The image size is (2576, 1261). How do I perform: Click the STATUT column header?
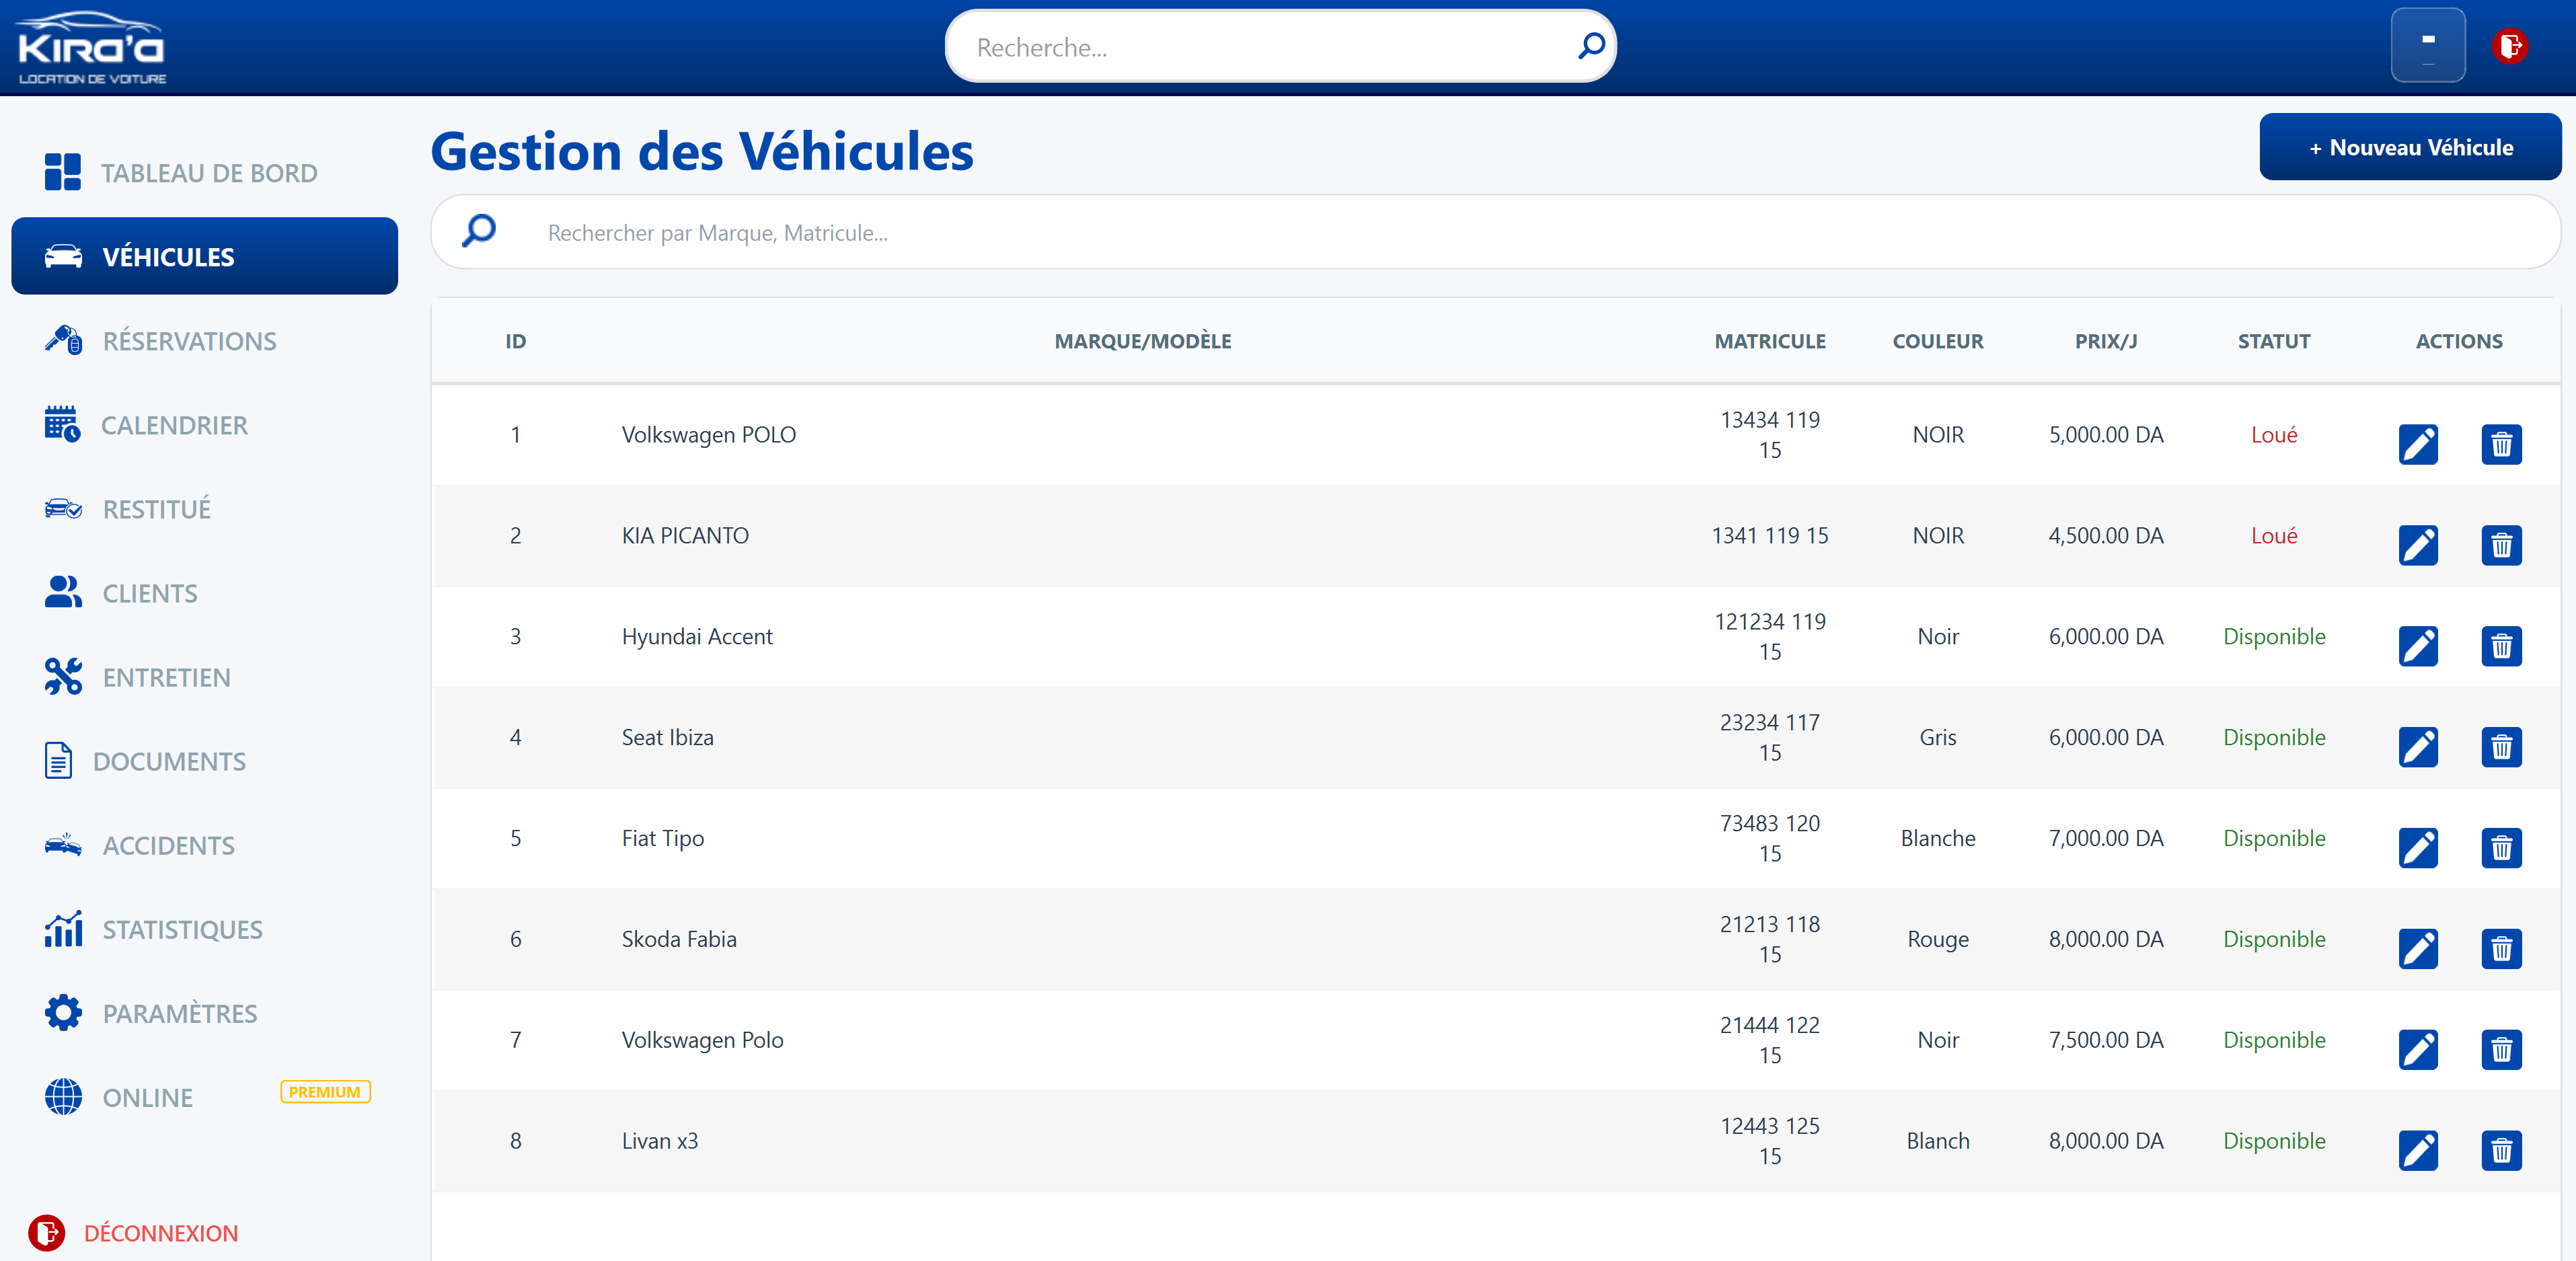click(x=2274, y=341)
